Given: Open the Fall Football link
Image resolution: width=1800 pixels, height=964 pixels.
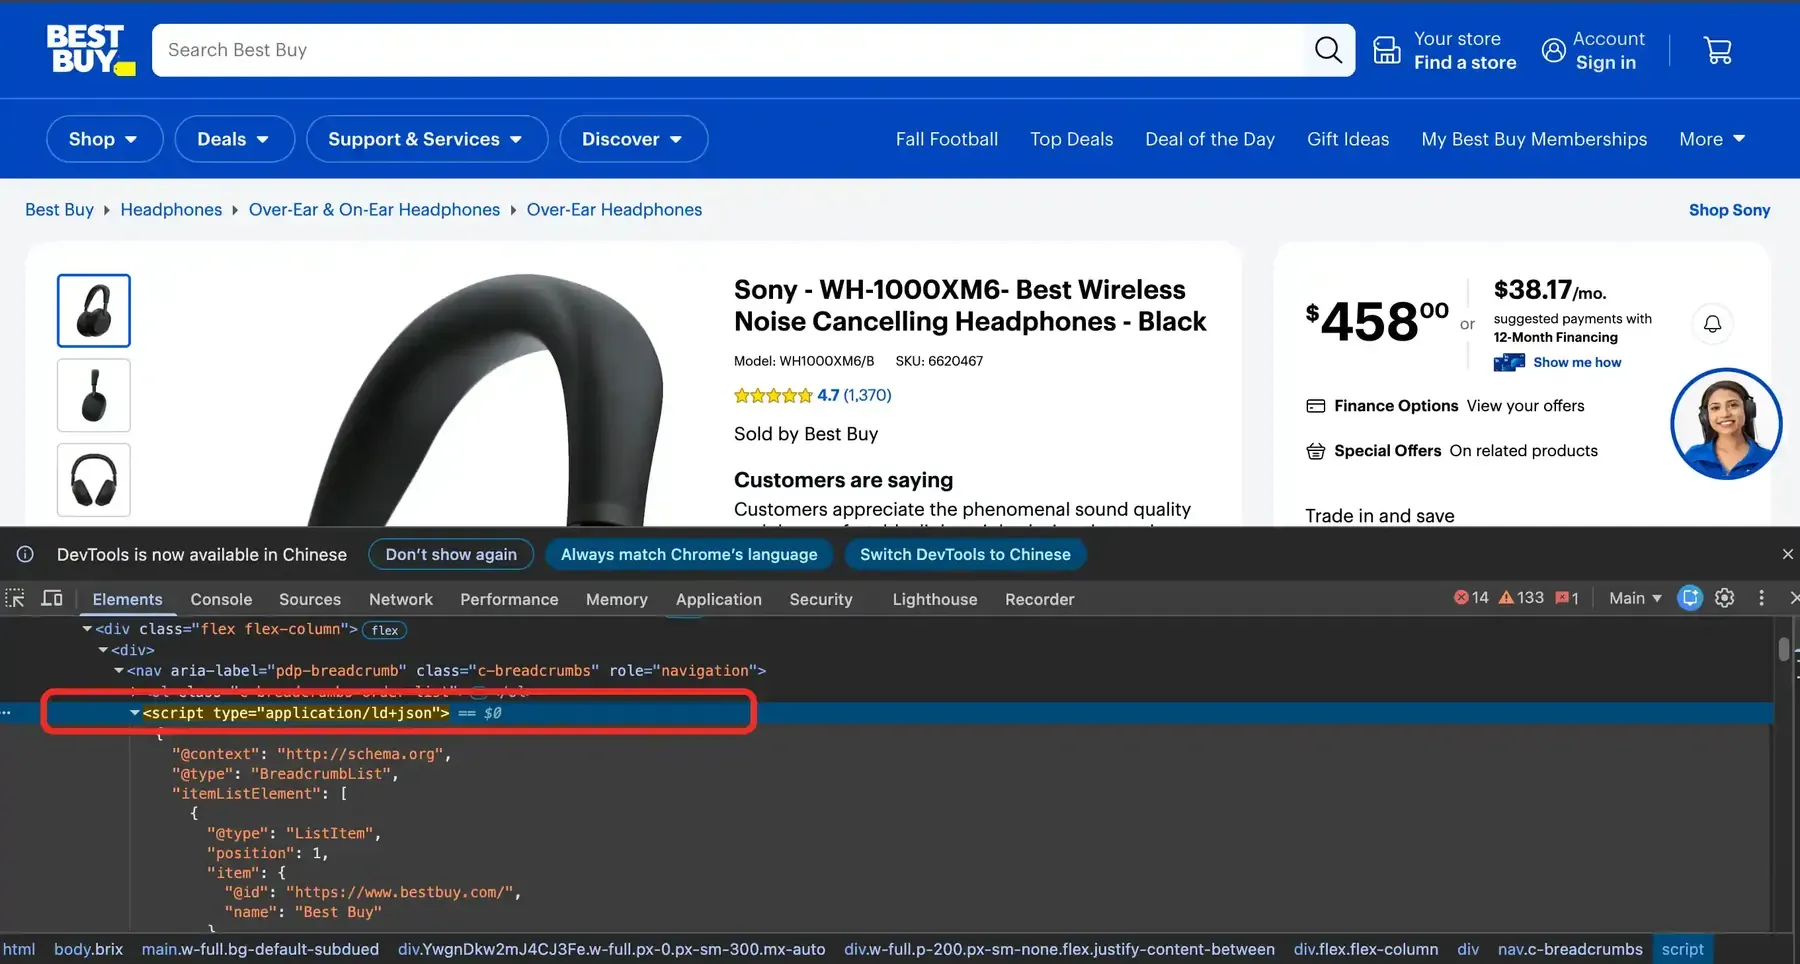Looking at the screenshot, I should (947, 139).
